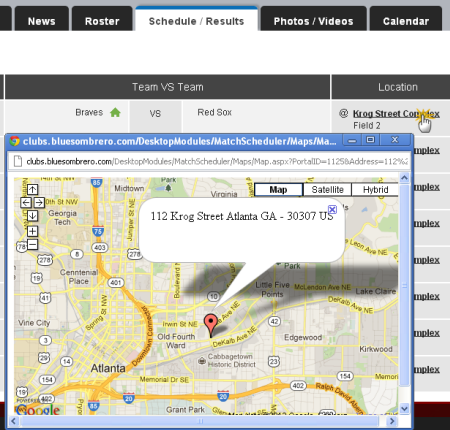Switch to Satellite map view
This screenshot has width=450, height=430.
327,190
